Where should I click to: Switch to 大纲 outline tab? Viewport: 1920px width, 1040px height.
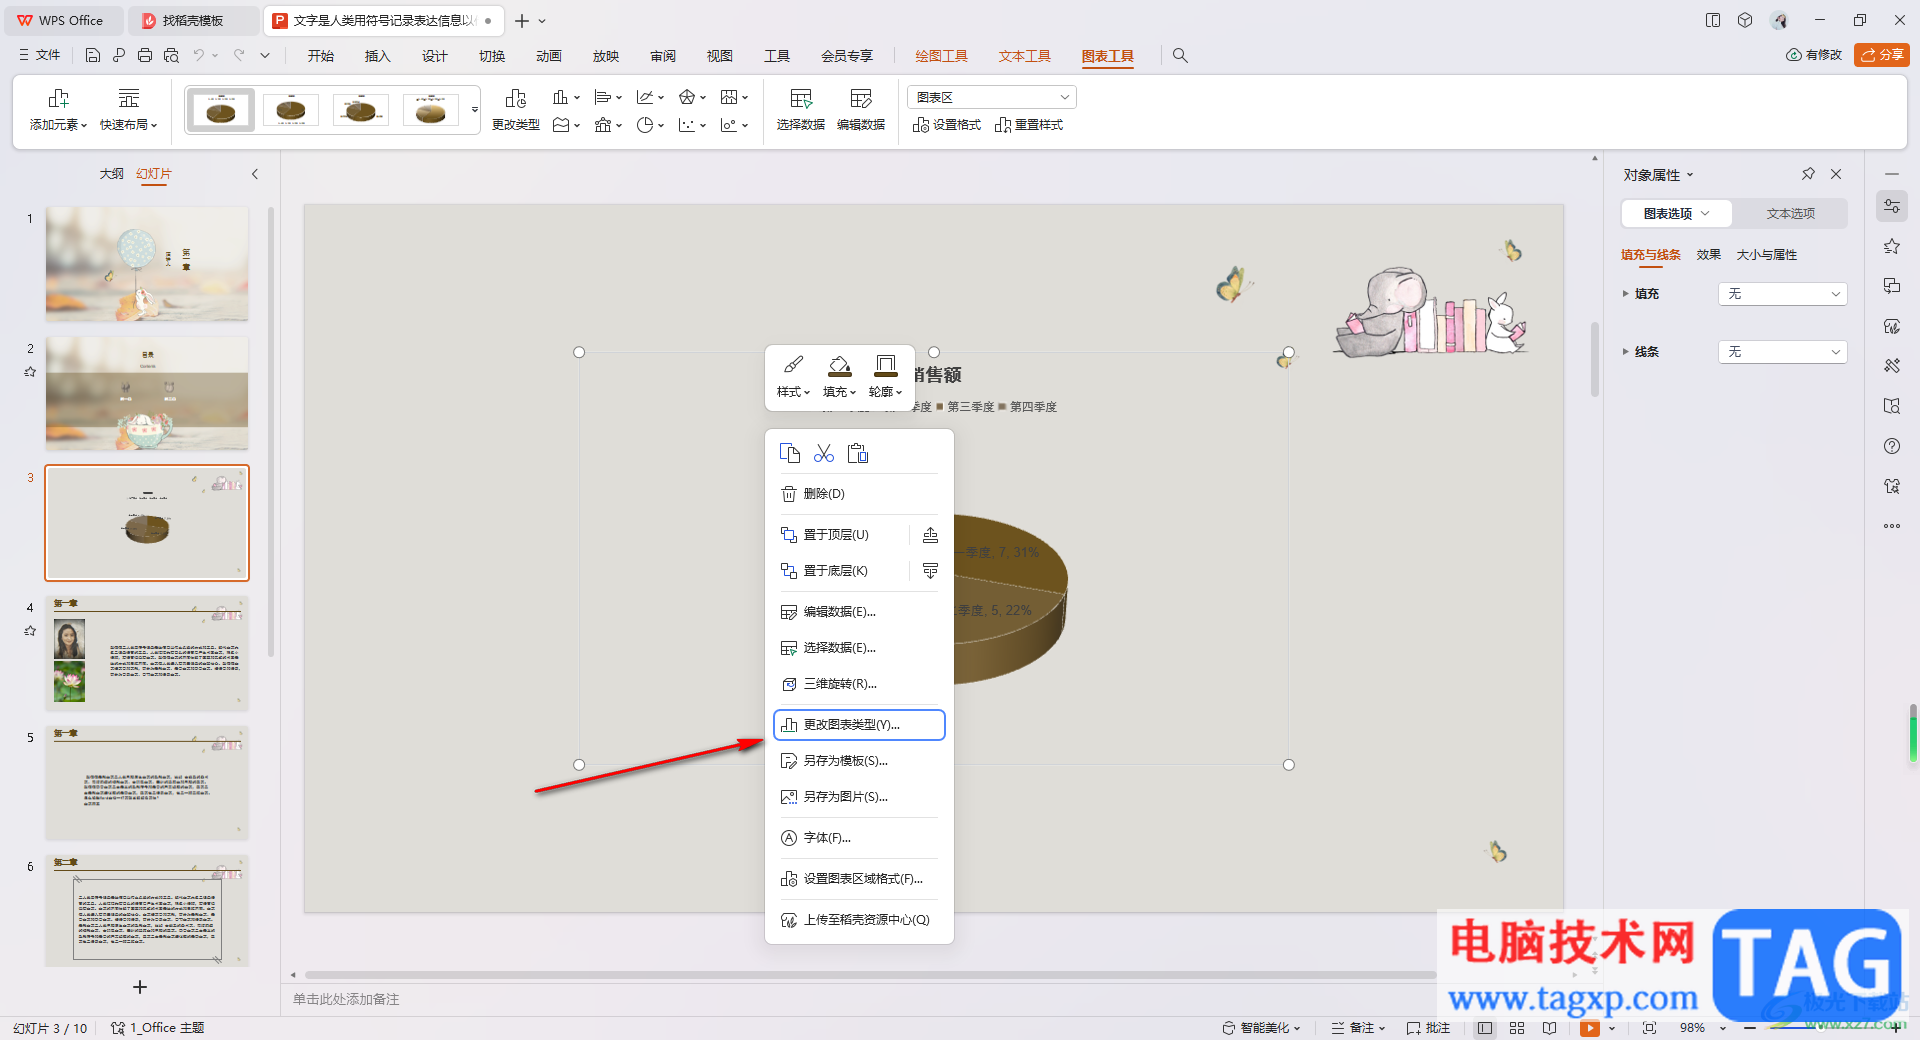[x=111, y=174]
